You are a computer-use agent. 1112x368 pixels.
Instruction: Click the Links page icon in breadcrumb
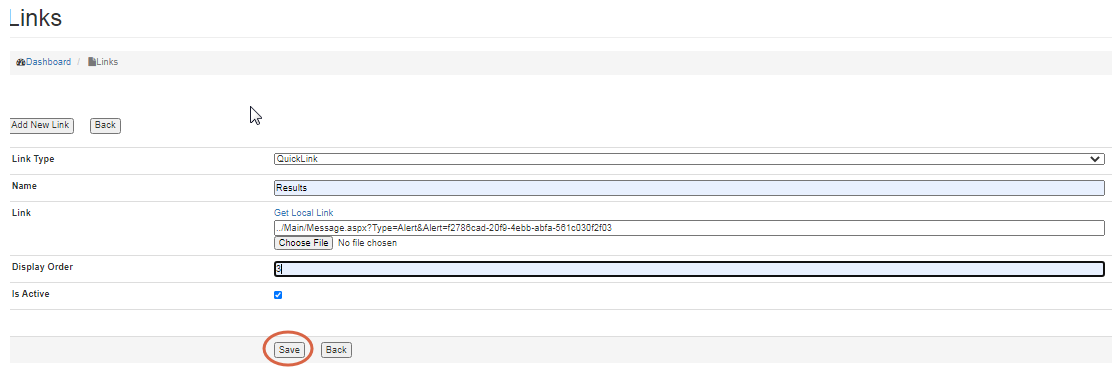pos(91,62)
